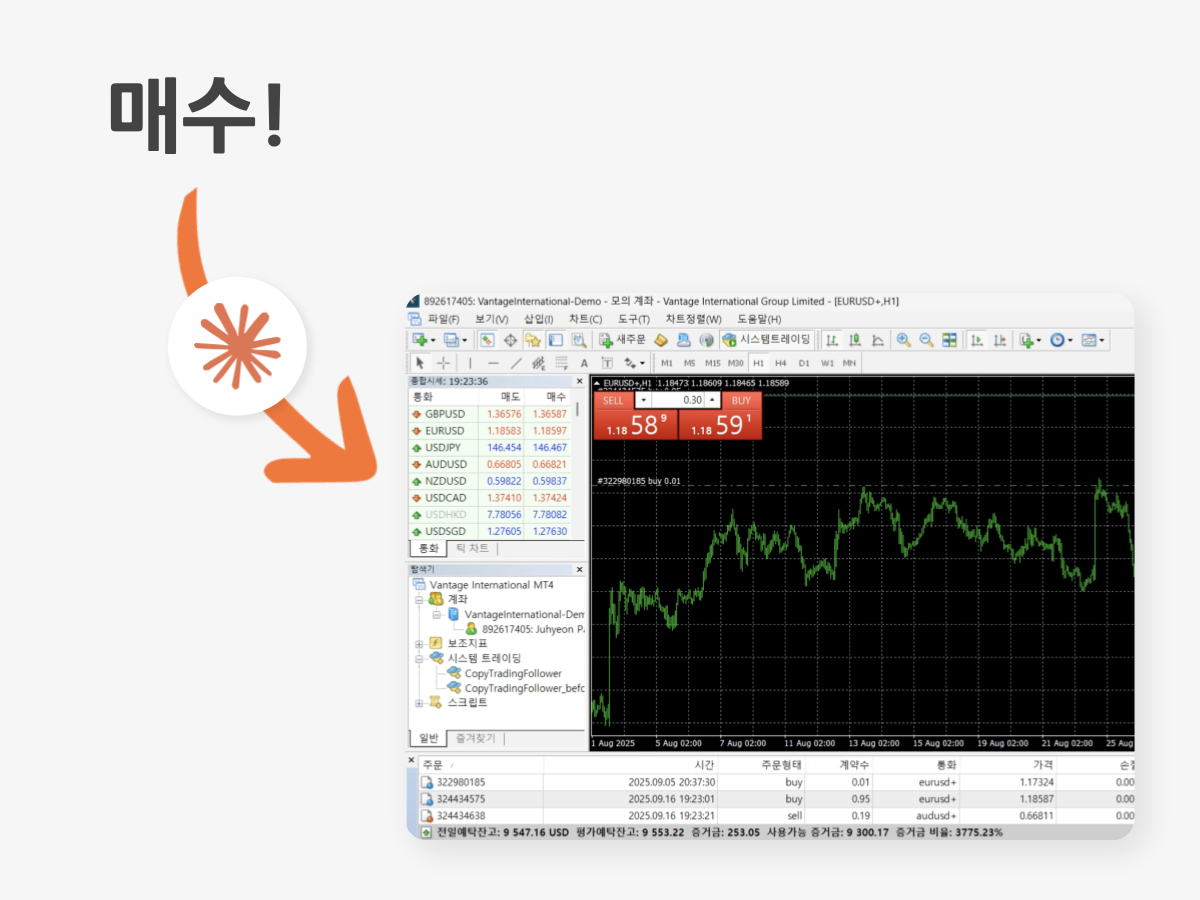Collapse the 계좌 tree node
1200x900 pixels.
click(x=421, y=599)
